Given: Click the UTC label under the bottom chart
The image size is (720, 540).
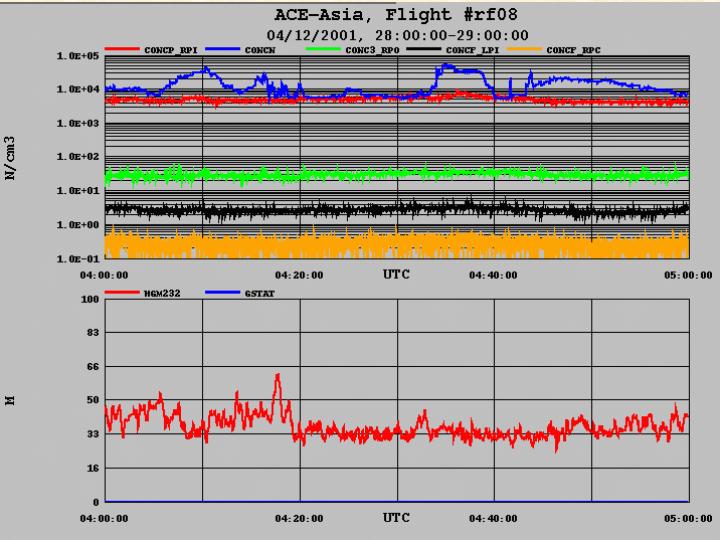Looking at the screenshot, I should click(396, 518).
